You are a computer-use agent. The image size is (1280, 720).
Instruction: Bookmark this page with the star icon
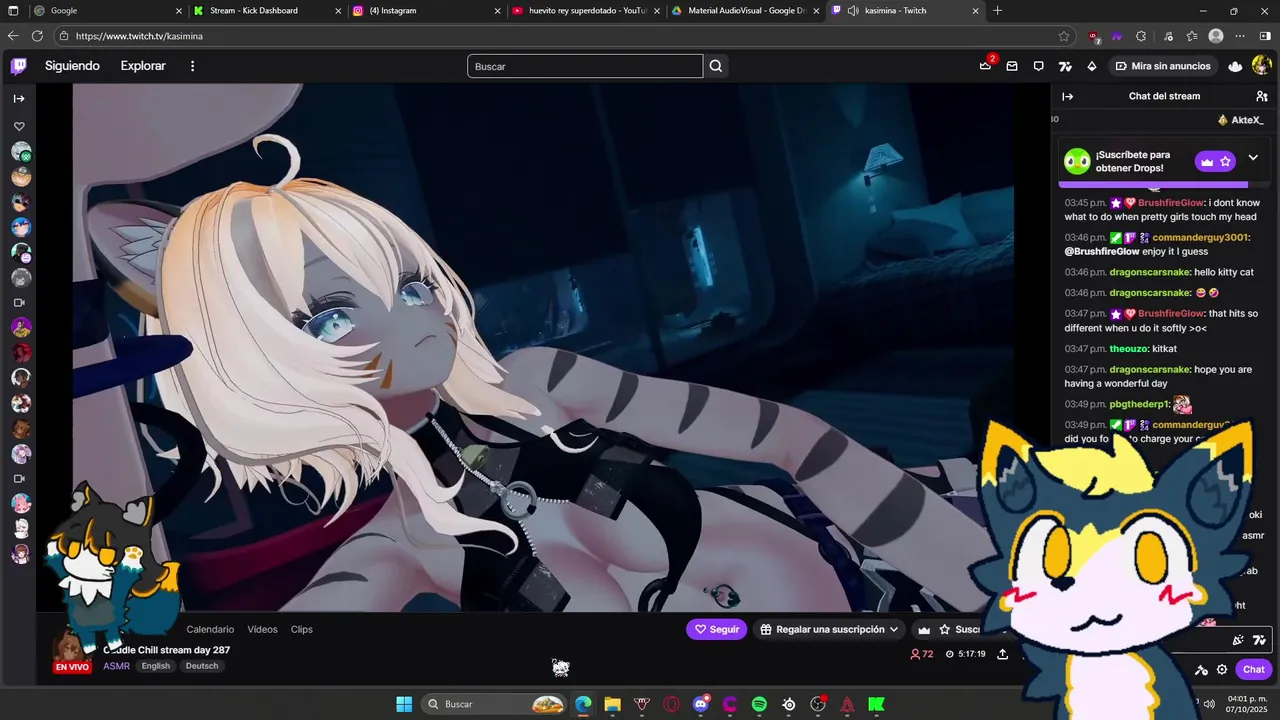click(x=1064, y=36)
